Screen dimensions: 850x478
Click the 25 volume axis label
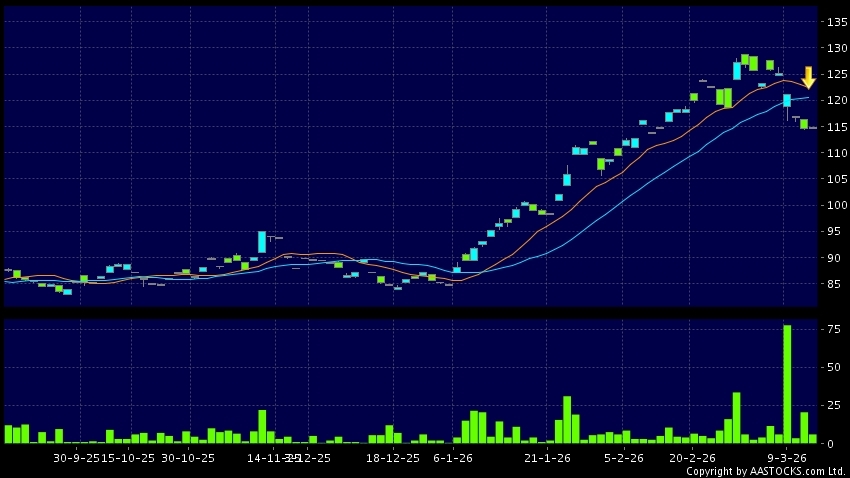coord(833,405)
